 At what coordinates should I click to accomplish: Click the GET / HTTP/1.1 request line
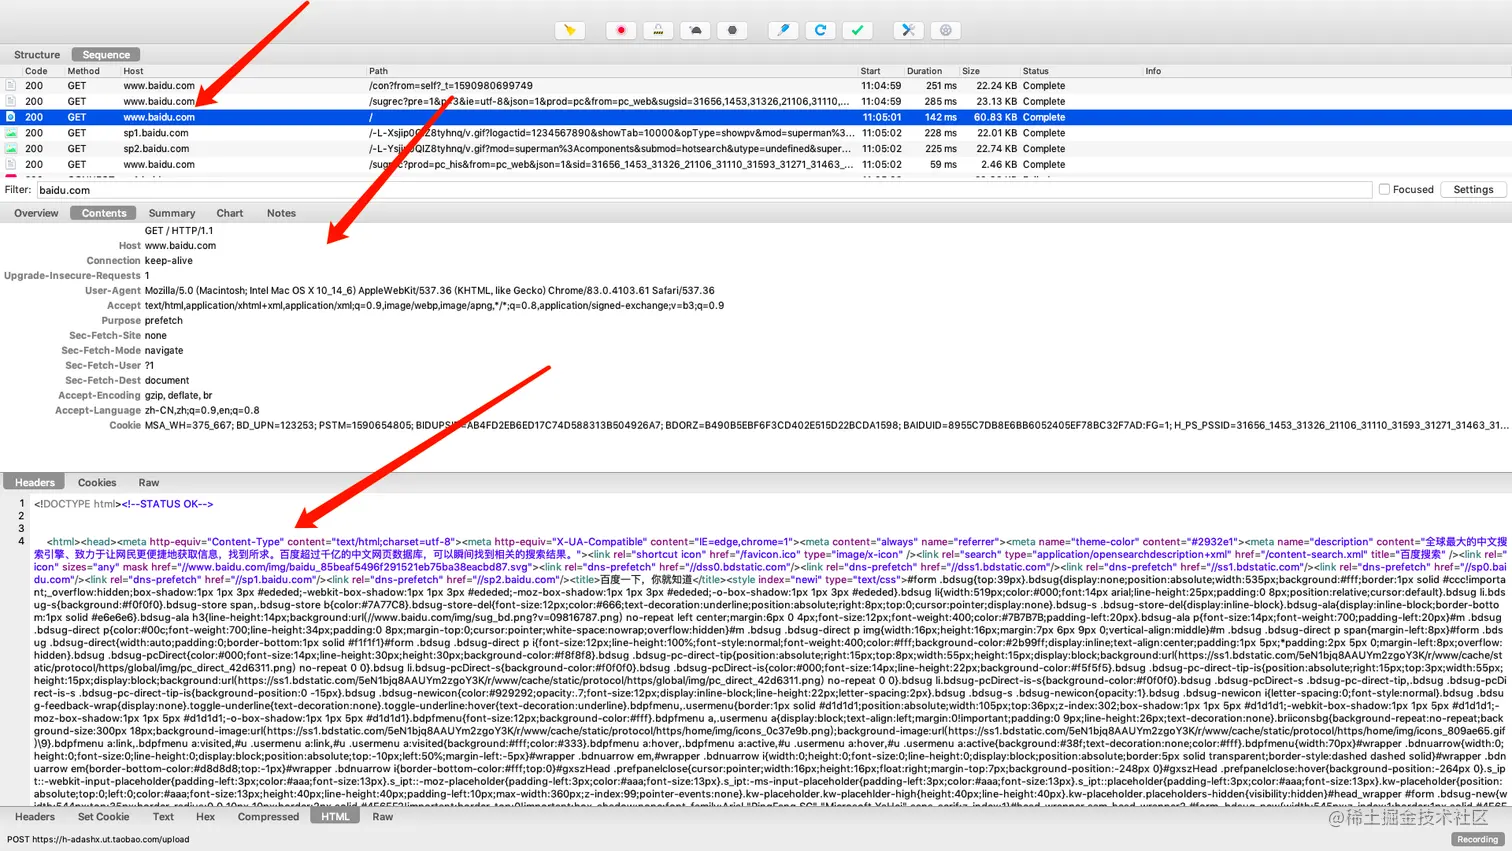tap(179, 231)
